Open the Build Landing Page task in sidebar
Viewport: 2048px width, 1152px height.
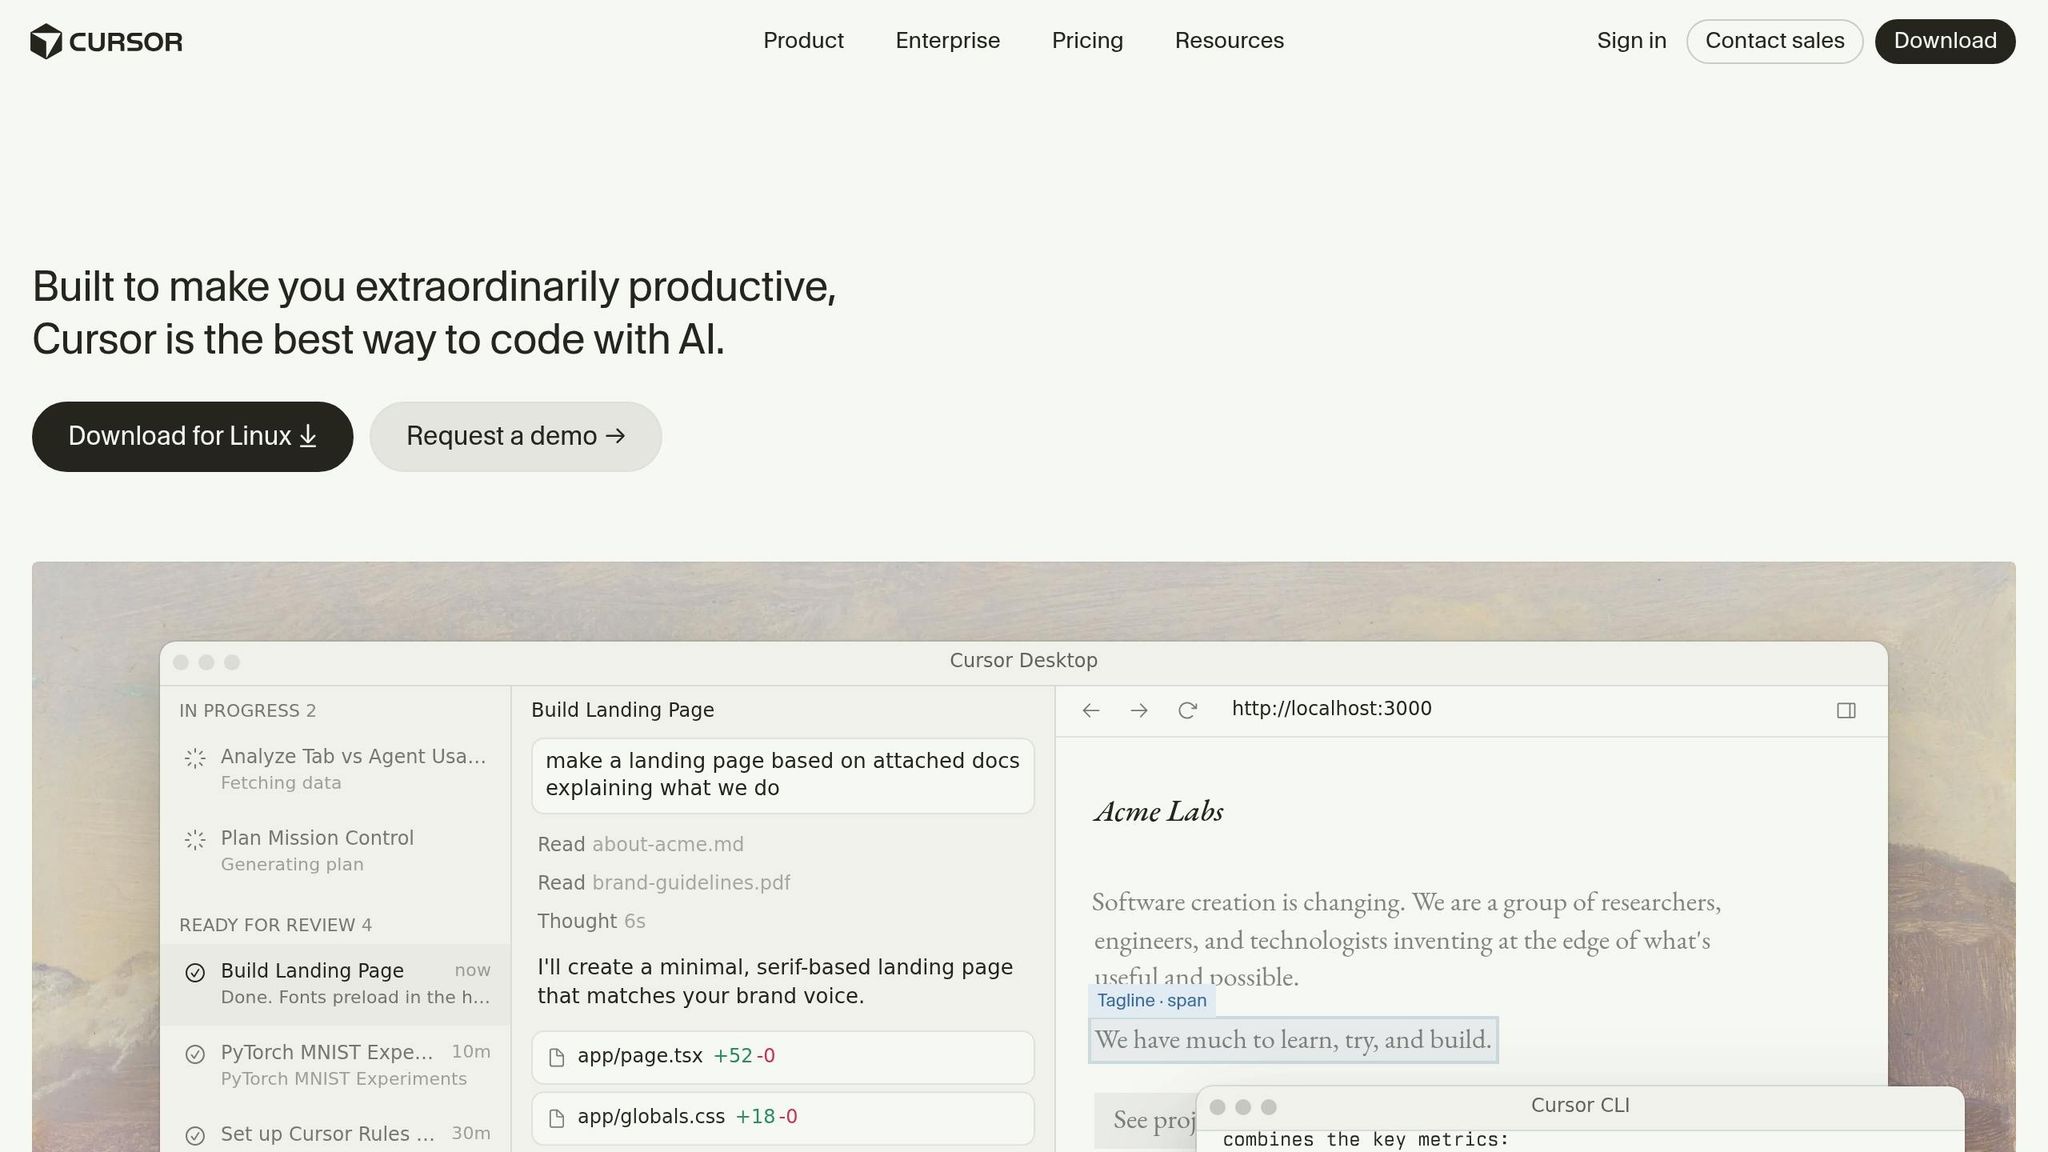point(336,984)
